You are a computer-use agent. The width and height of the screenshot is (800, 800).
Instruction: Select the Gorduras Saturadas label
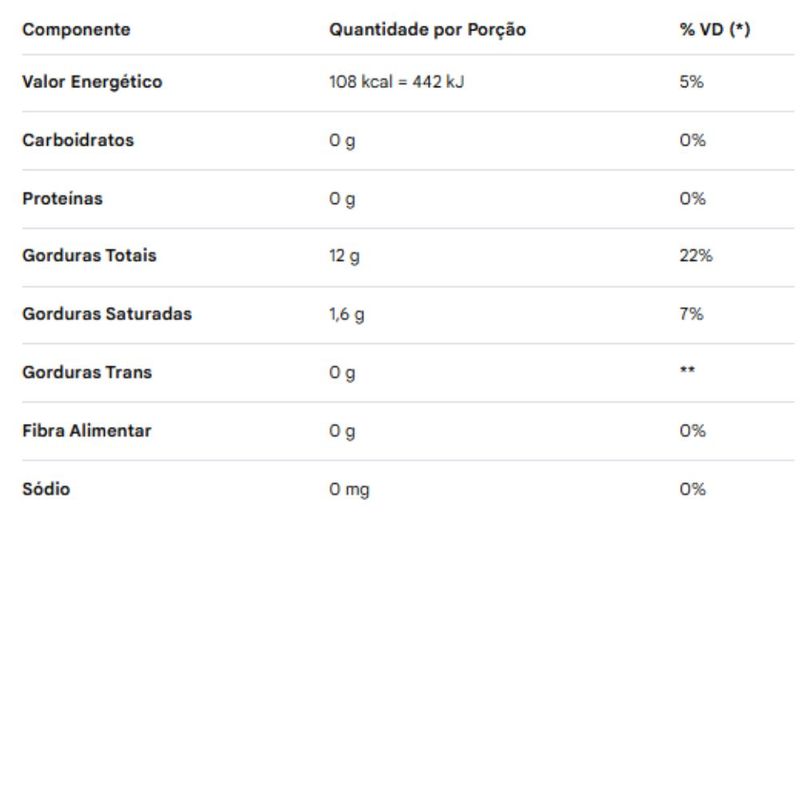point(107,314)
